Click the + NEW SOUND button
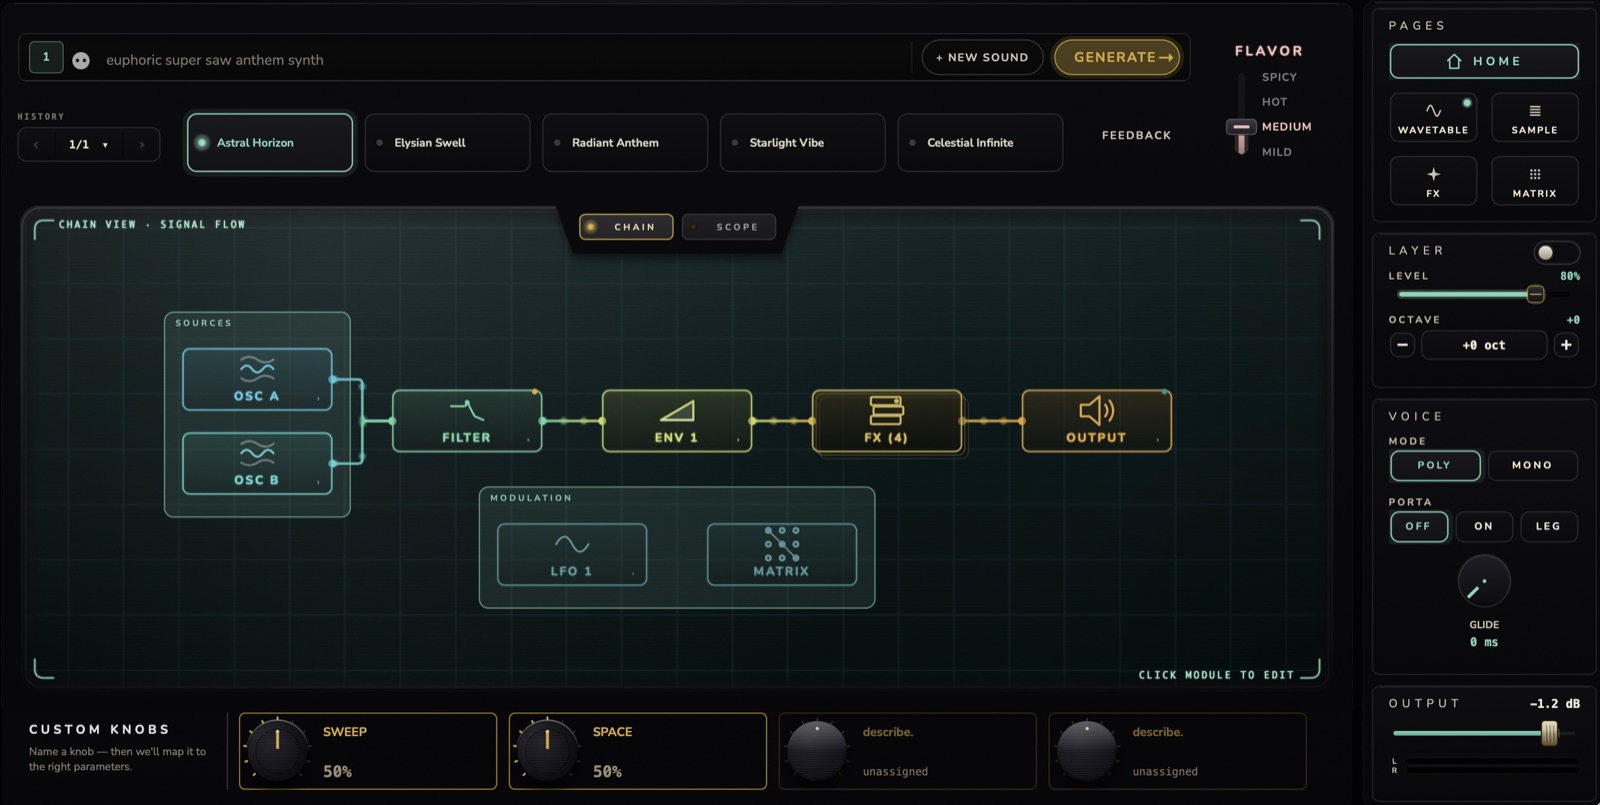Viewport: 1600px width, 805px height. click(982, 57)
